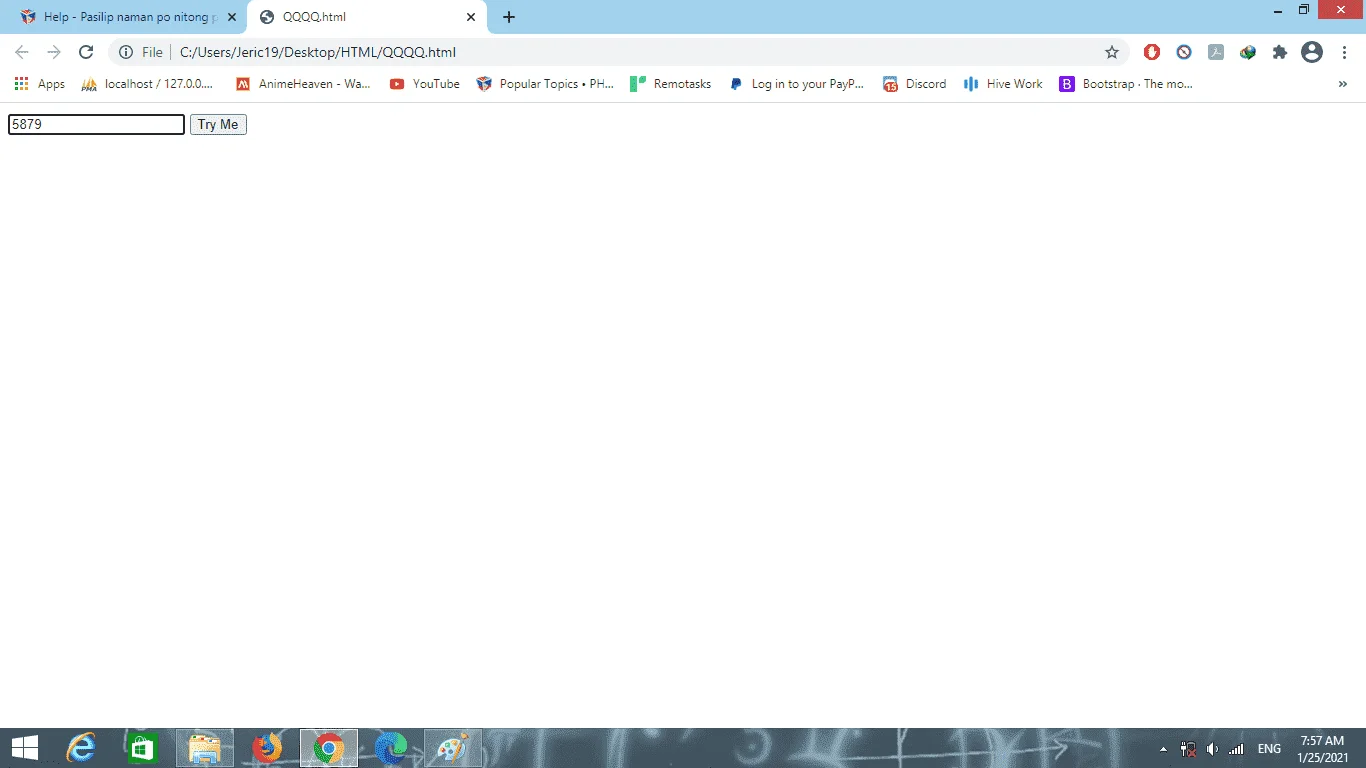Open the Microsoft Store taskbar icon
Screen dimensions: 1366x768
[x=142, y=748]
